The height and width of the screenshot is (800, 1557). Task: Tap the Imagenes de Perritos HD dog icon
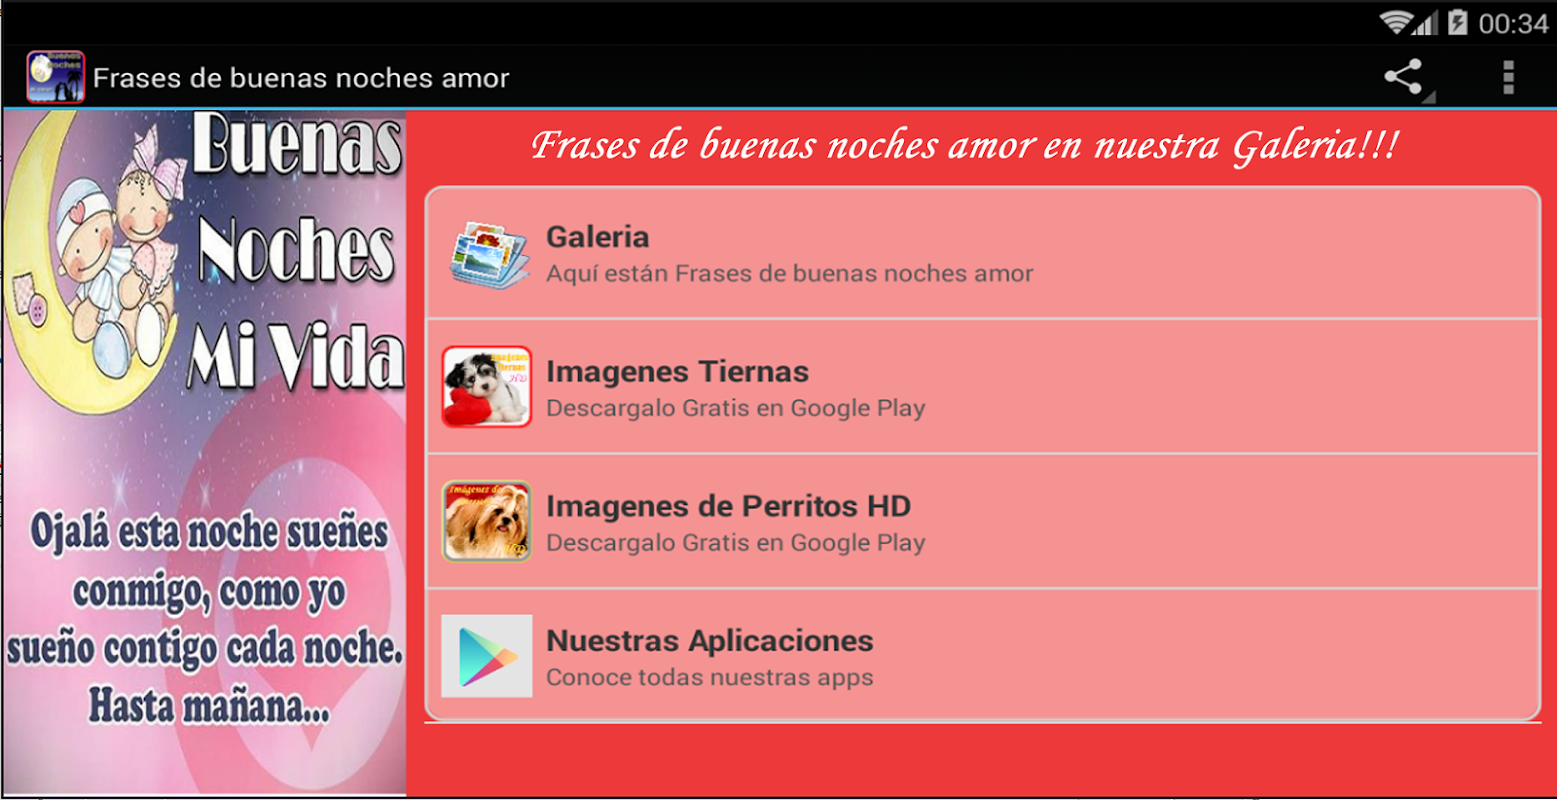(x=487, y=522)
